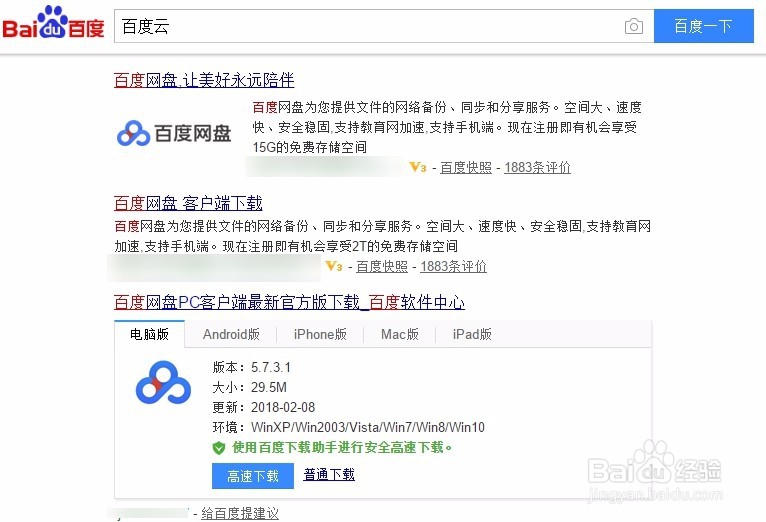Open 给百度提建议 link
Viewport: 766px width, 522px height.
point(240,514)
